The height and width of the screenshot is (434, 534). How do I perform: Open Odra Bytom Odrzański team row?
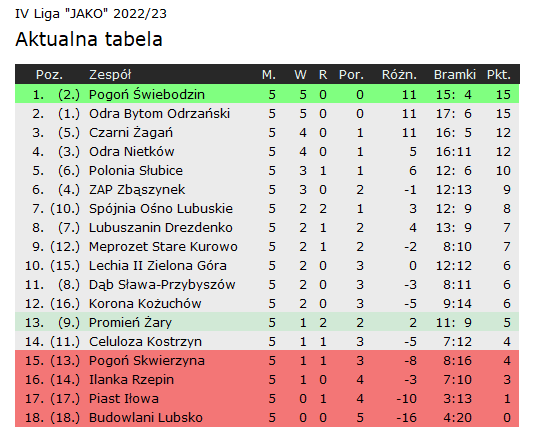pyautogui.click(x=267, y=113)
